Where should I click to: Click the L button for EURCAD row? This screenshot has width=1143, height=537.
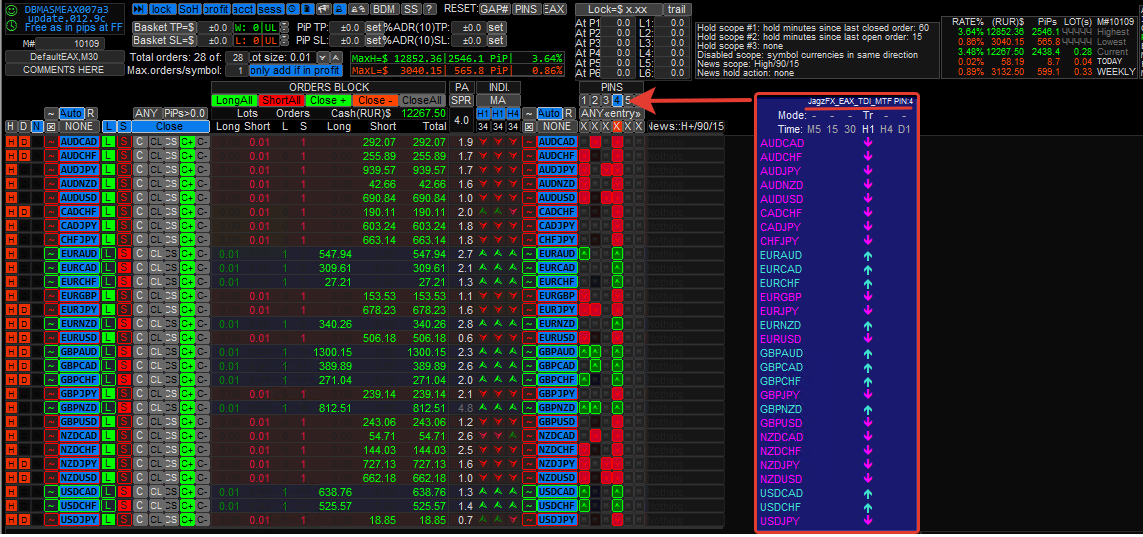coord(109,267)
